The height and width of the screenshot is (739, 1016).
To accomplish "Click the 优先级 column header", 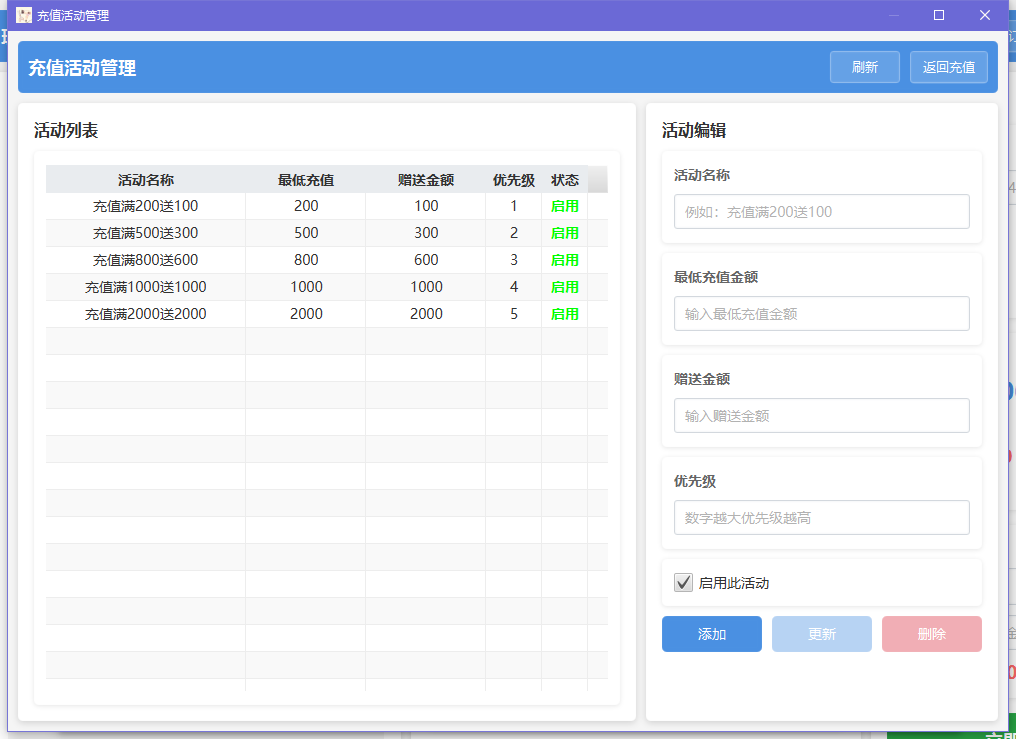I will click(513, 180).
